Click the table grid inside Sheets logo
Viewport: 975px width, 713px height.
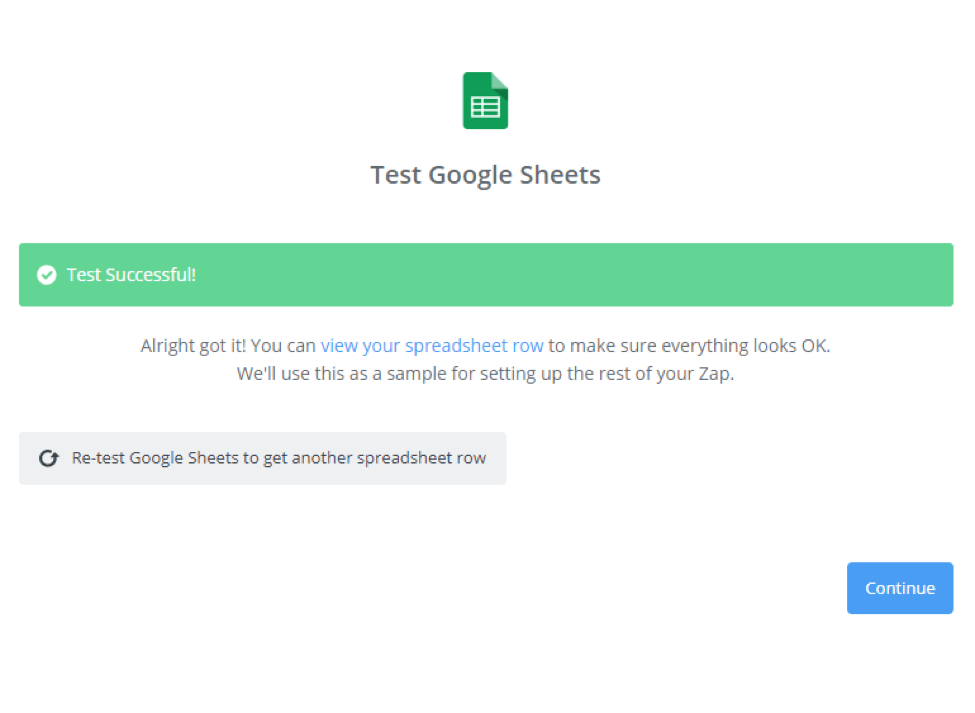pos(485,108)
